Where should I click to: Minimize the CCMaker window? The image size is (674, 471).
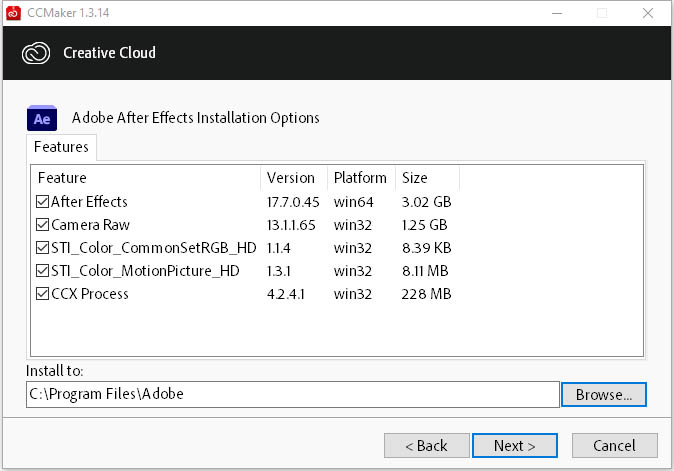pyautogui.click(x=557, y=12)
